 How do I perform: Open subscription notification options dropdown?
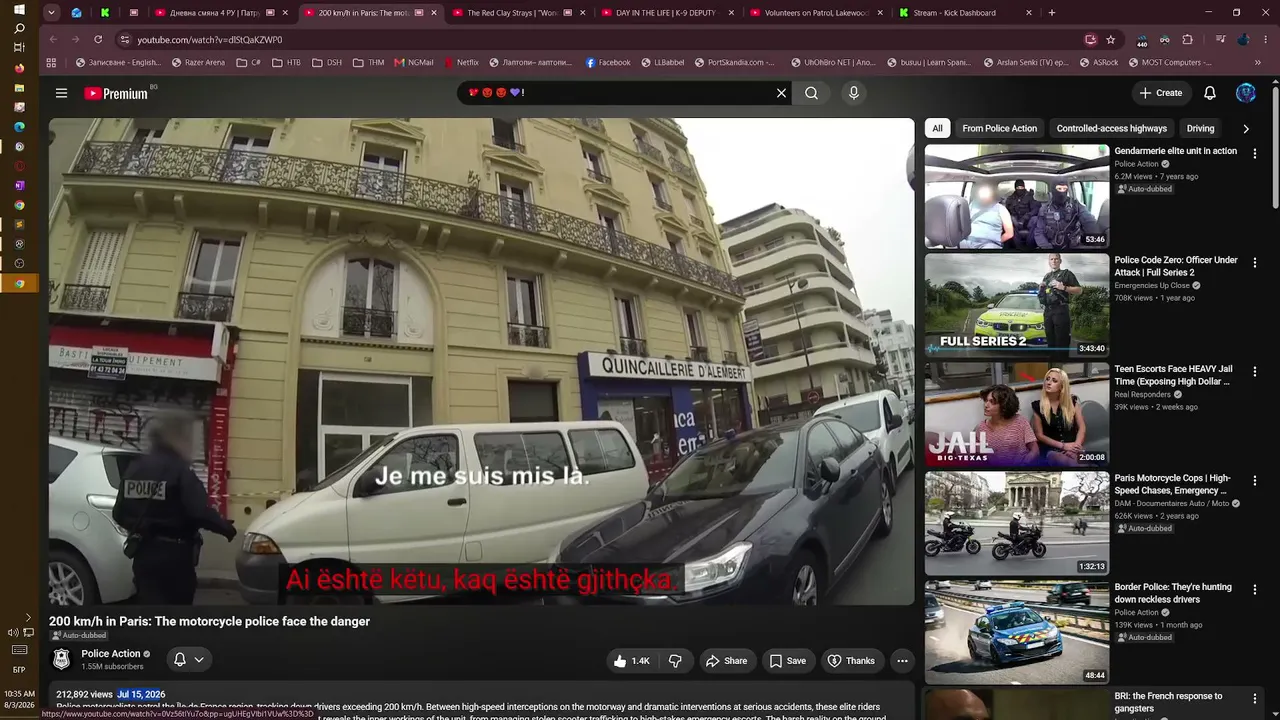point(188,660)
